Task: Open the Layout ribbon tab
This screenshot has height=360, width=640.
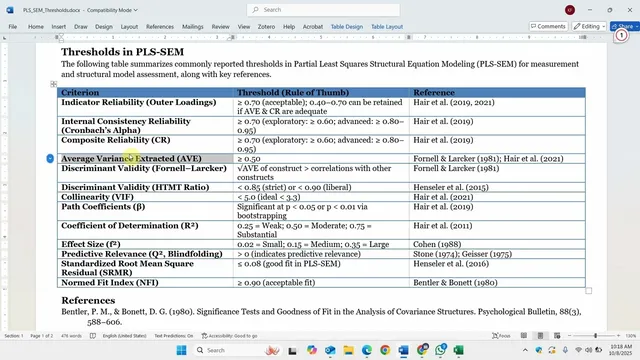Action: 129,27
